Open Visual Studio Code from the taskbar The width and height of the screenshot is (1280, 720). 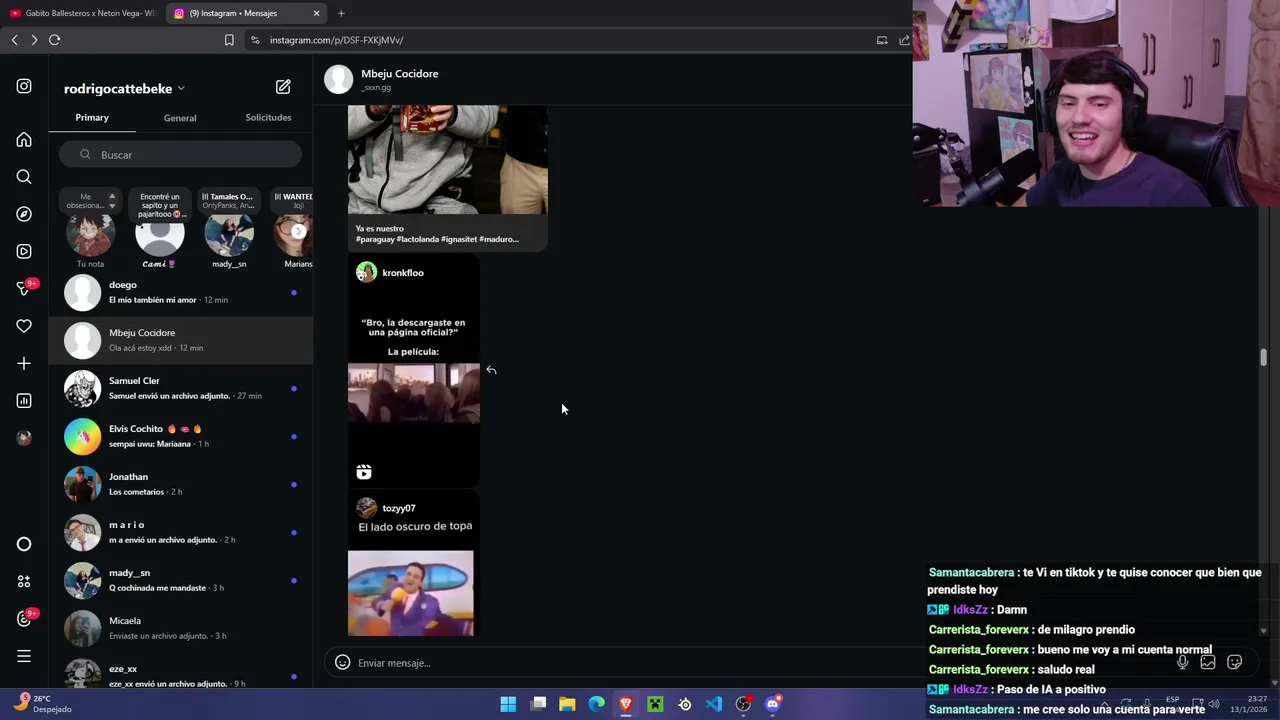pos(714,704)
